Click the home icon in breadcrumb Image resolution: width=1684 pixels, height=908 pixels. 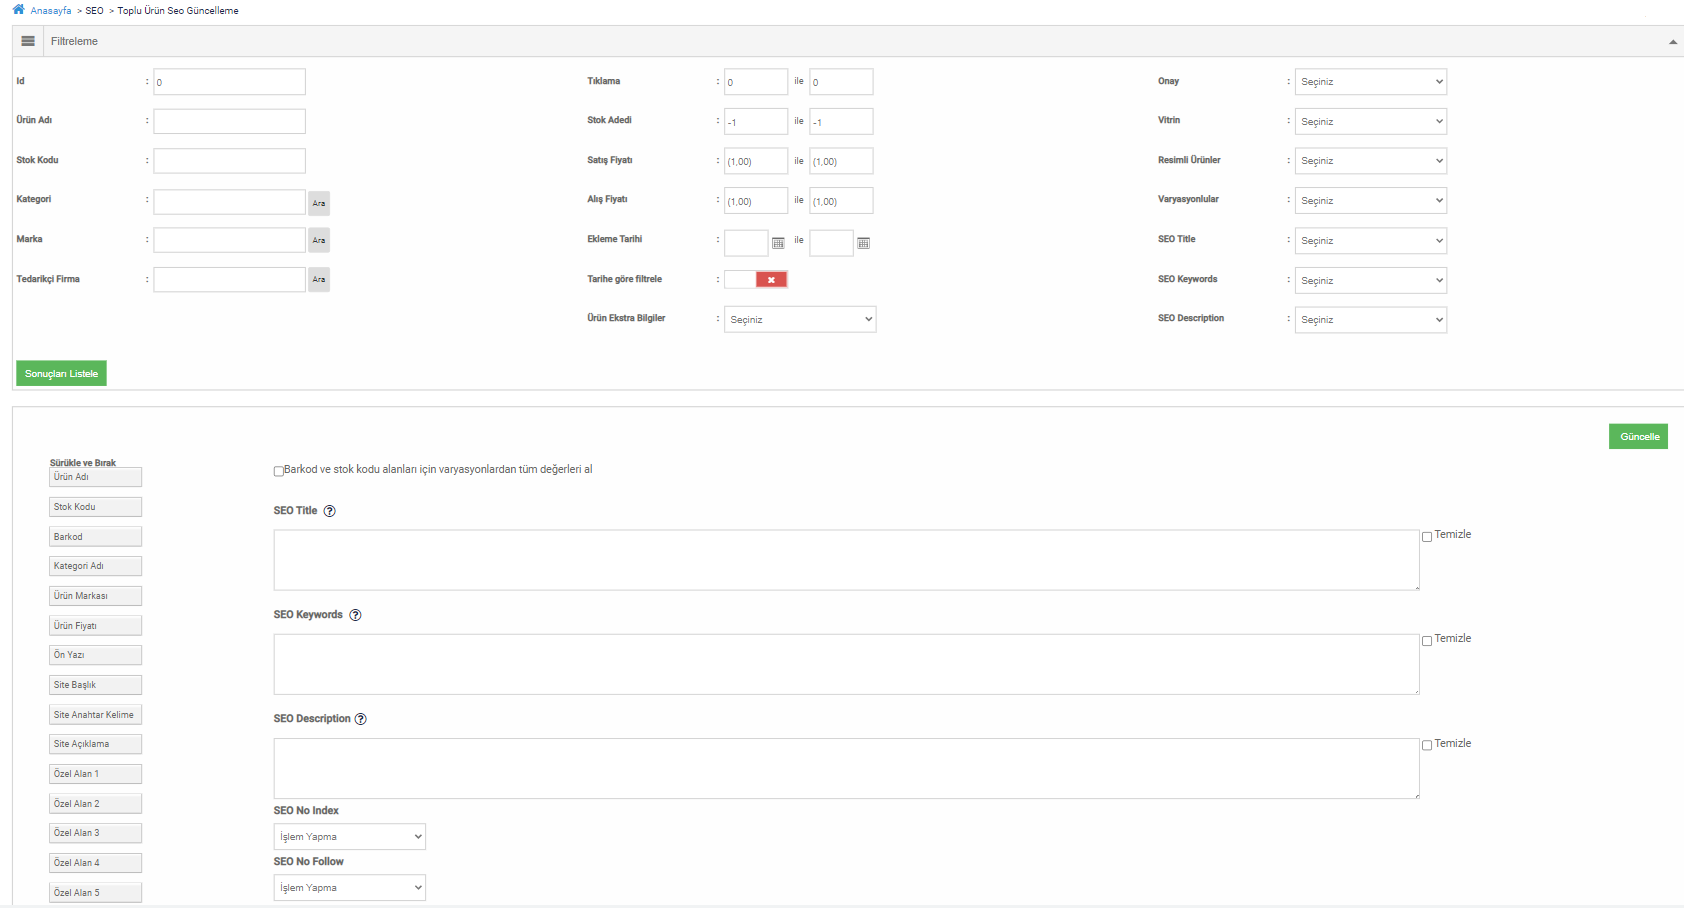tap(18, 10)
